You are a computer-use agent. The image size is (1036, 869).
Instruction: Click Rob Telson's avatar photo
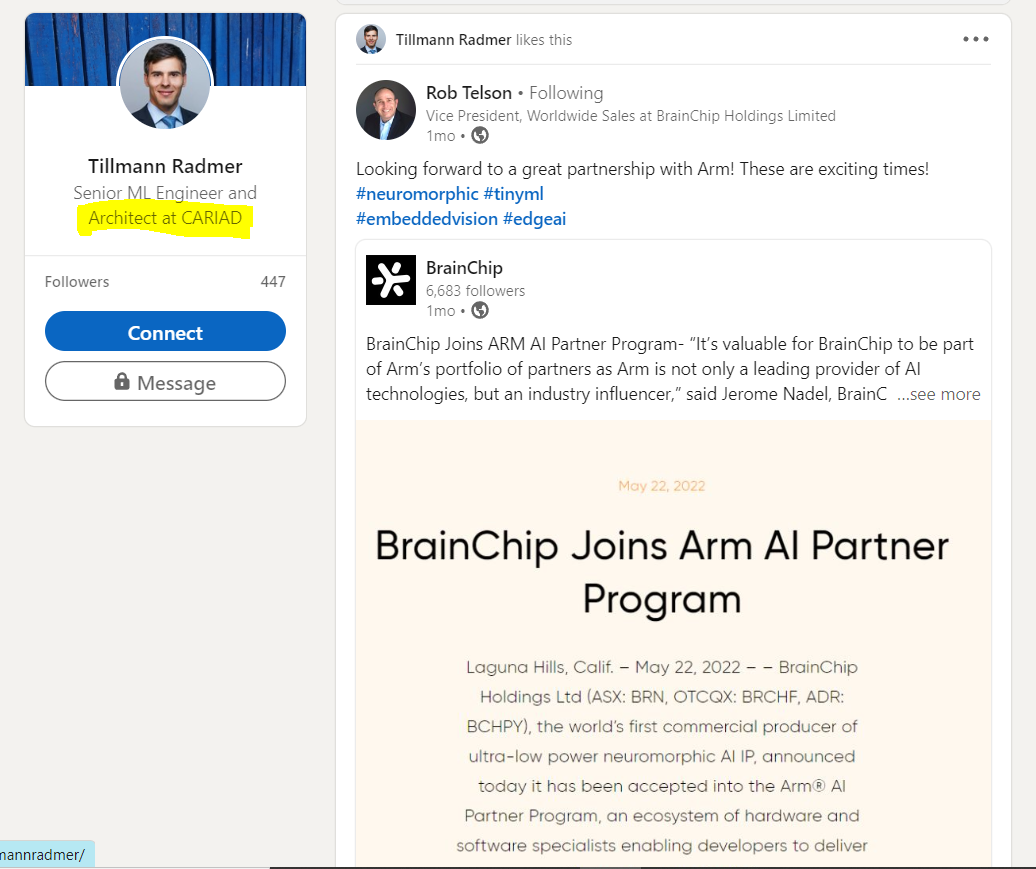pyautogui.click(x=385, y=110)
